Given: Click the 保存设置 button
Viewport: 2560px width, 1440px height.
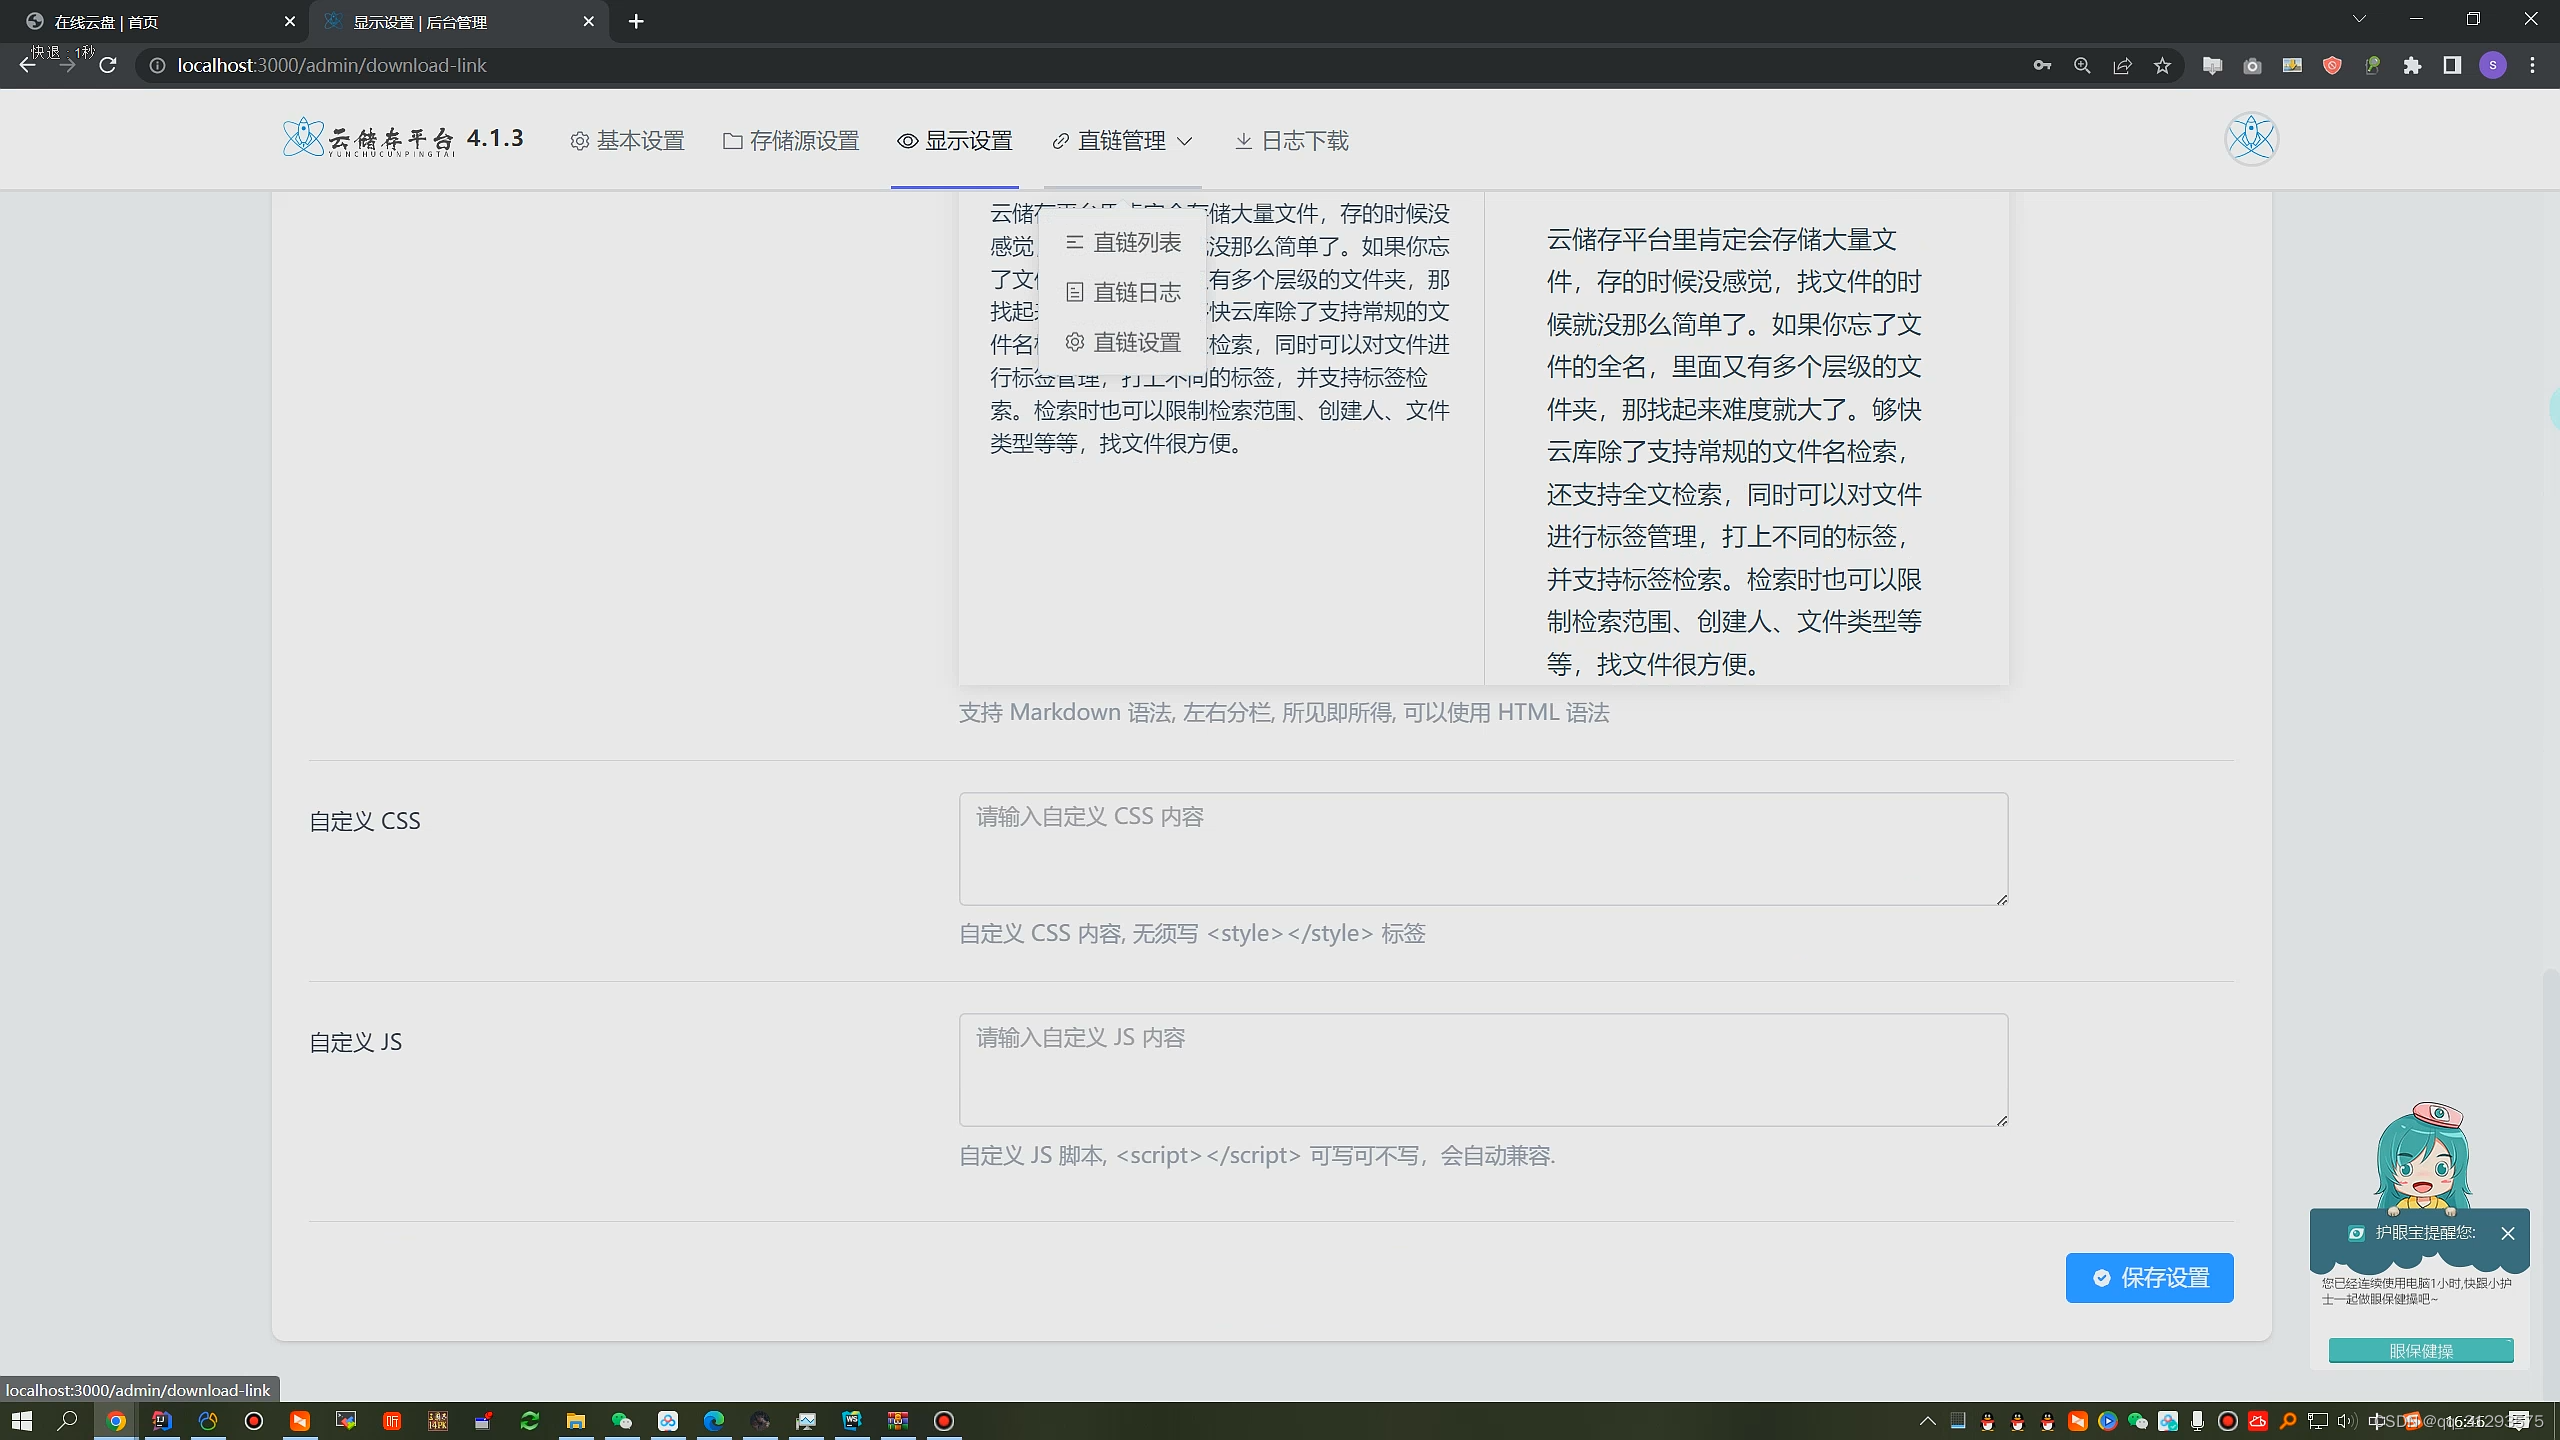Looking at the screenshot, I should (2148, 1278).
